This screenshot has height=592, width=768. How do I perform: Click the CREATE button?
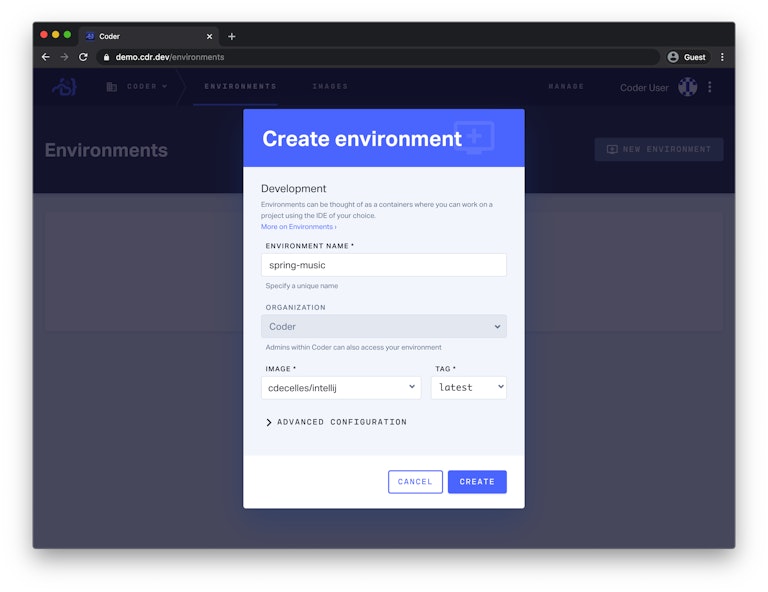pos(477,482)
